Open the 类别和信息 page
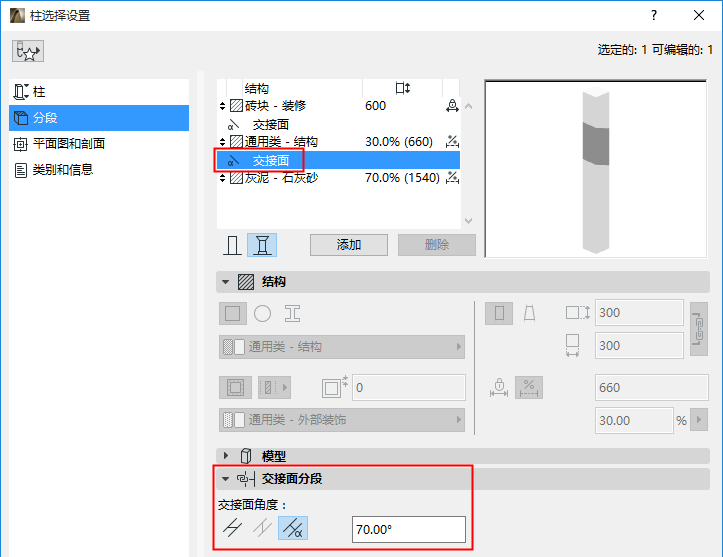723x557 pixels. [99, 170]
